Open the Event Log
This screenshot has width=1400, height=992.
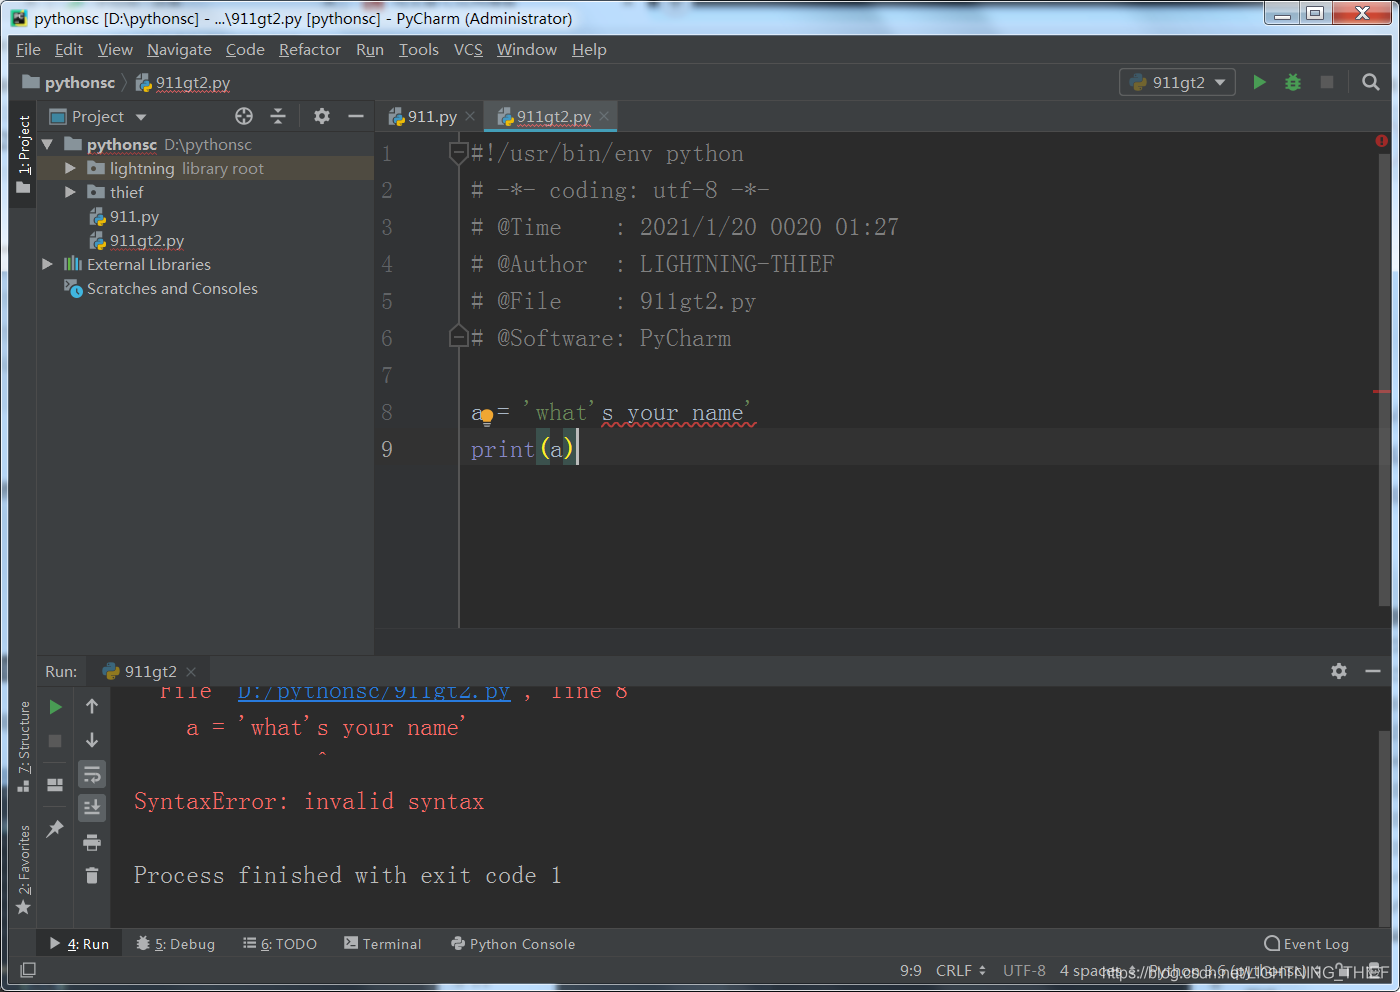click(x=1307, y=943)
